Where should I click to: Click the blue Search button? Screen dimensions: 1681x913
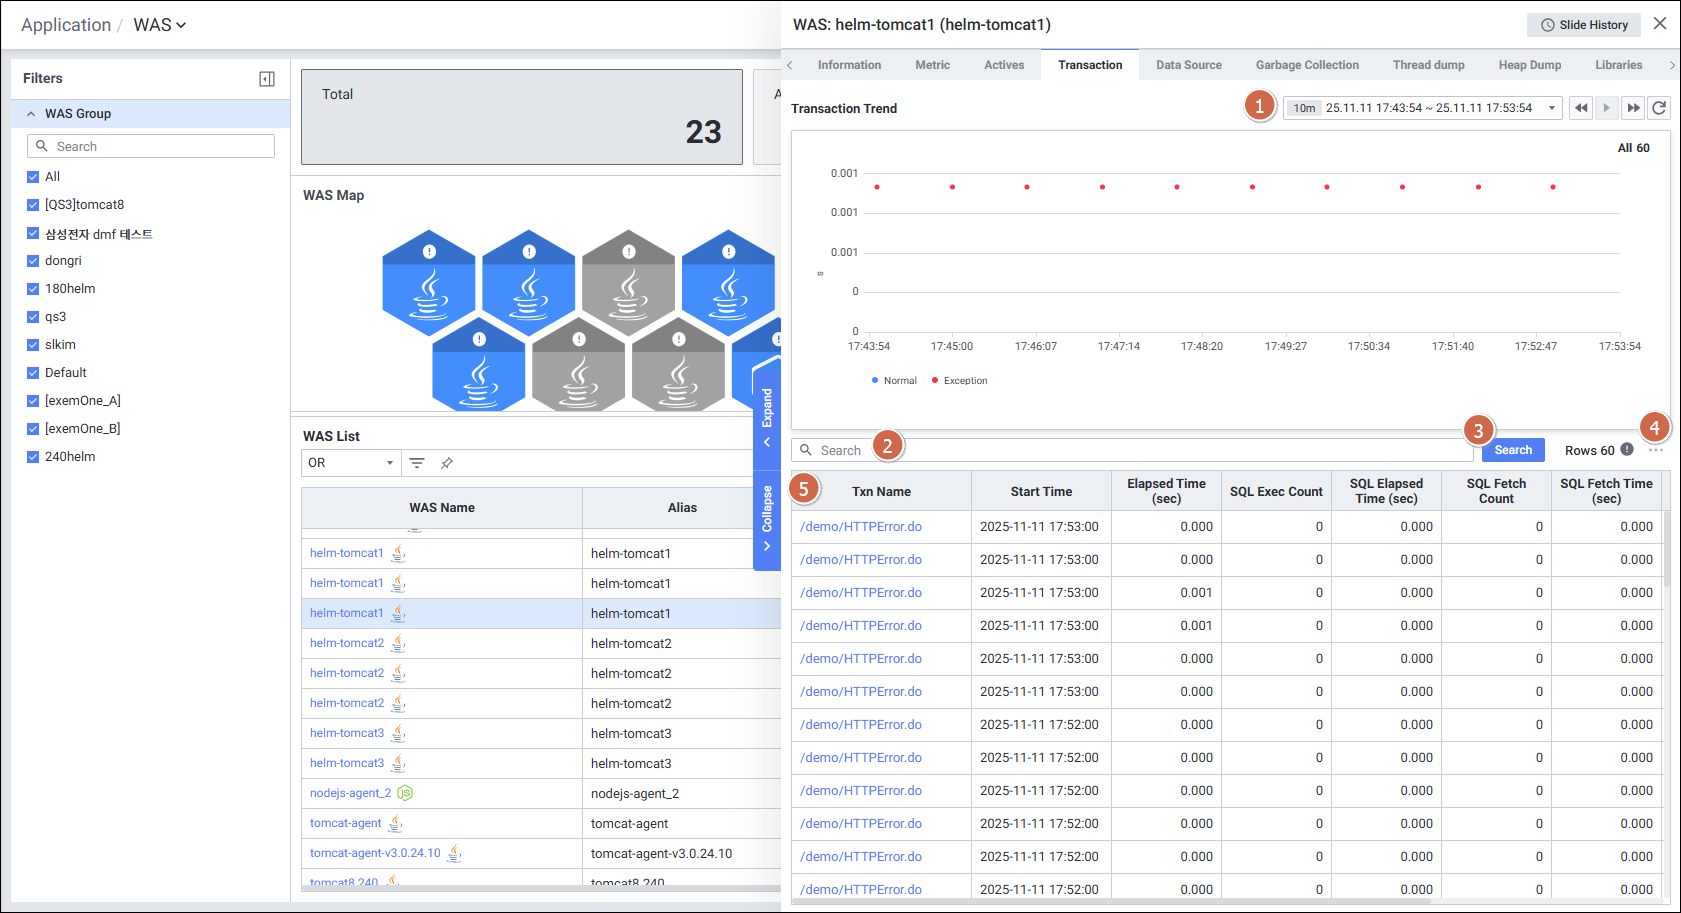point(1512,450)
